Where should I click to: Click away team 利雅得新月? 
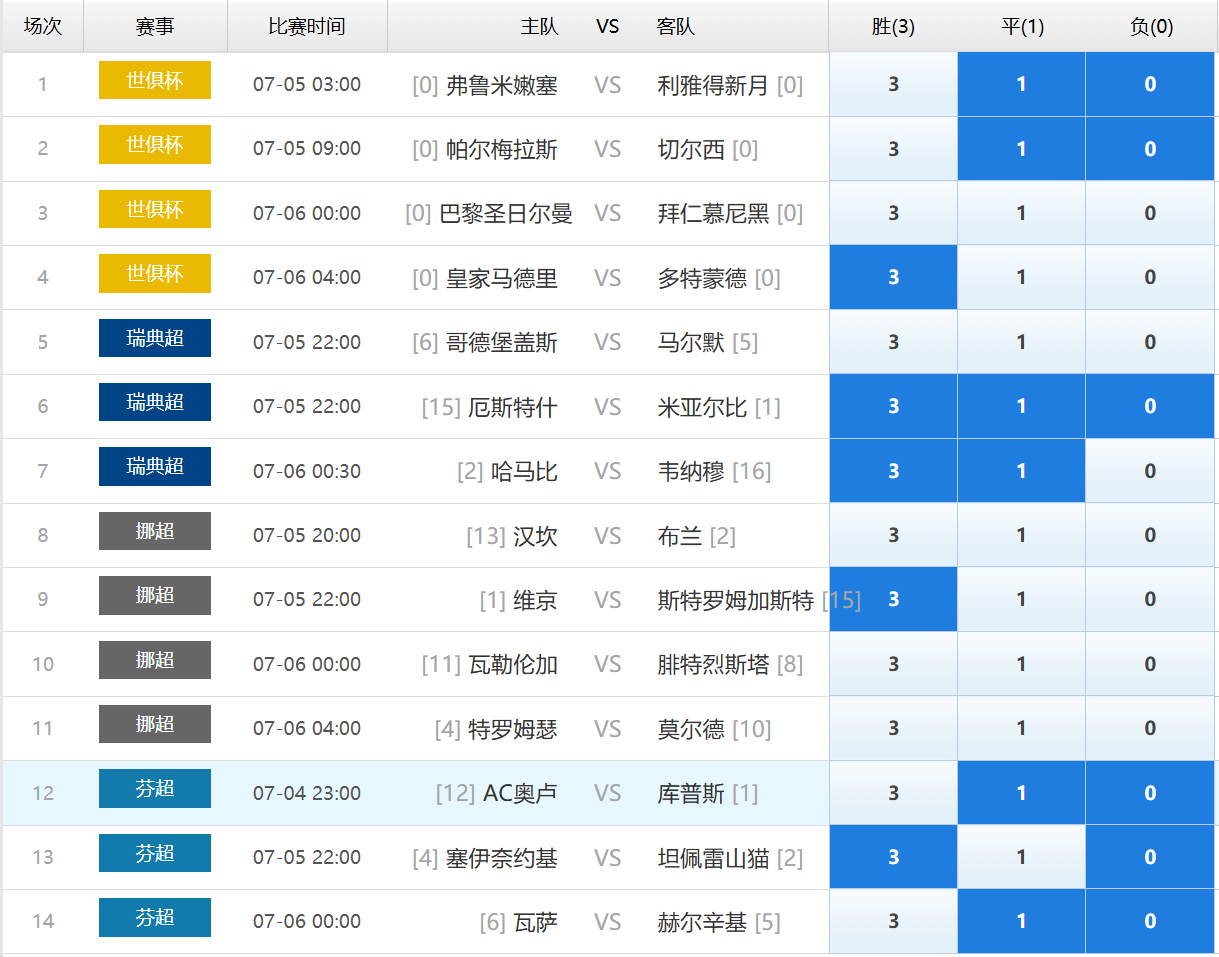[713, 85]
